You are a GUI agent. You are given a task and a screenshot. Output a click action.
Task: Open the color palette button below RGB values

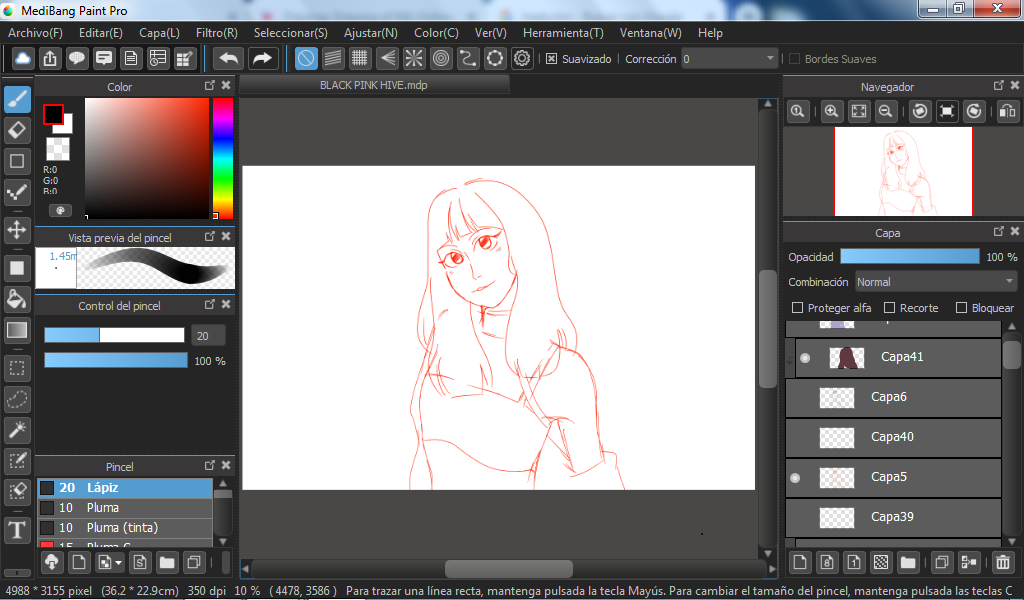click(60, 210)
